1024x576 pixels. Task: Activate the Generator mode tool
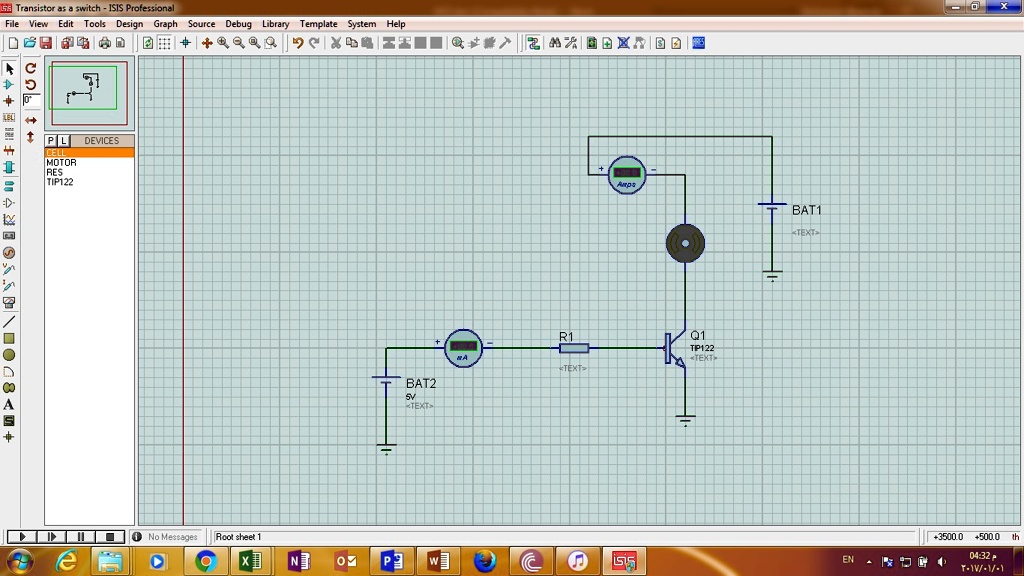point(9,251)
